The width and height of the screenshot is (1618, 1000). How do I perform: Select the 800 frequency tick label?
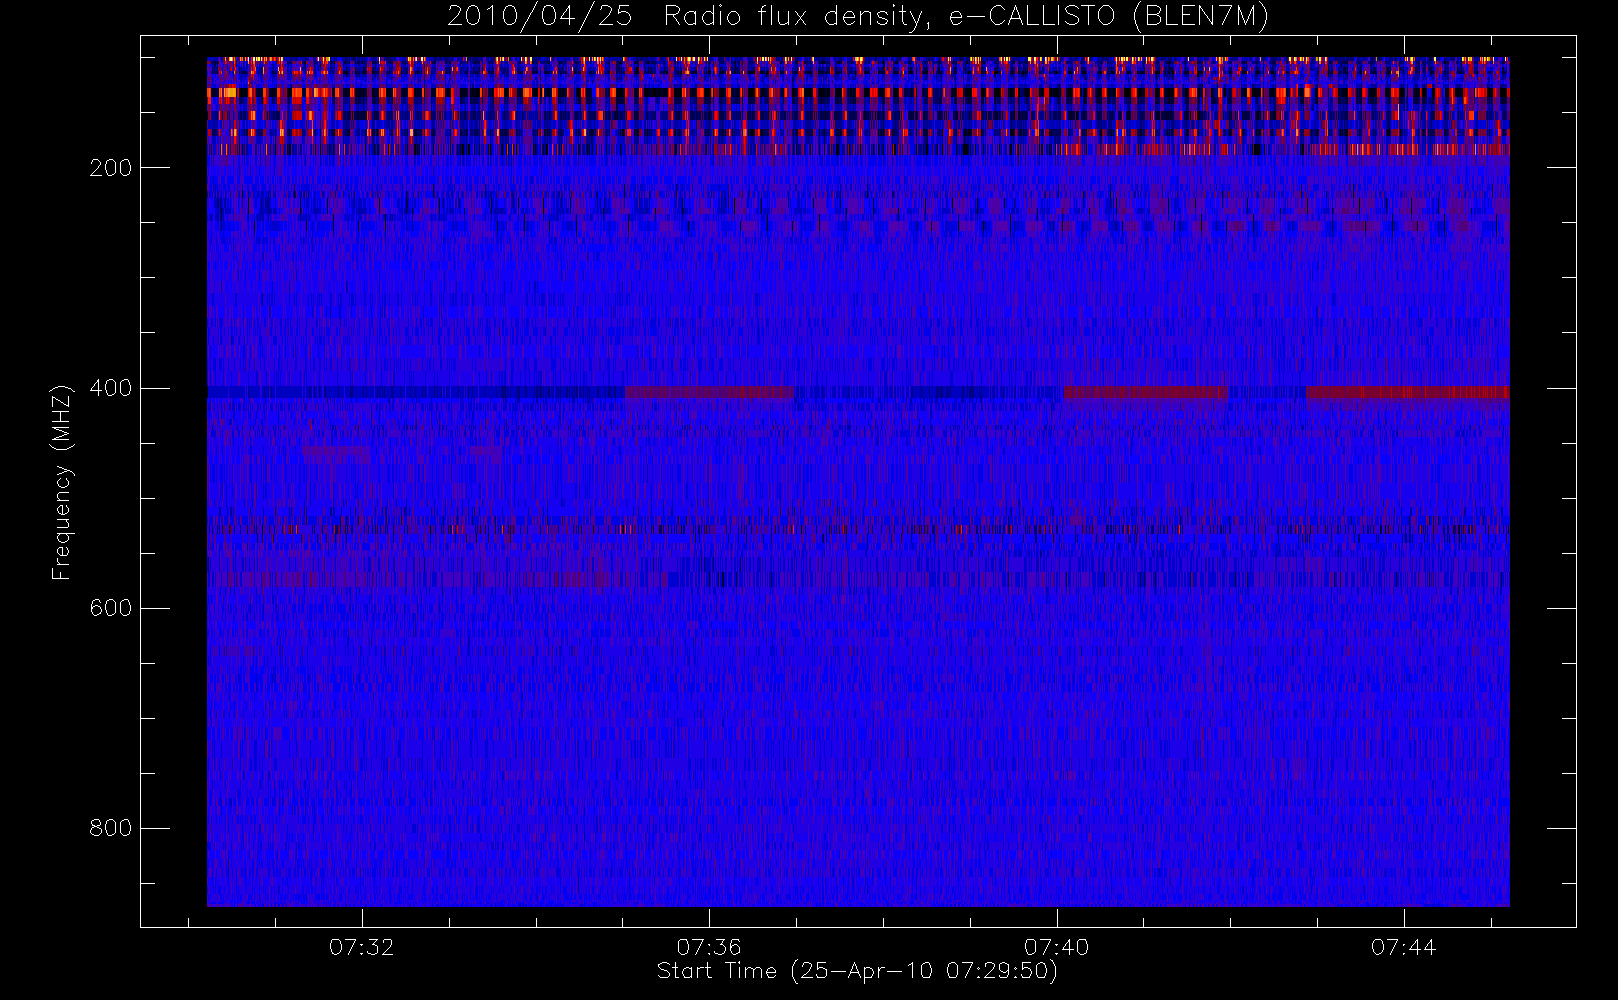[x=111, y=828]
